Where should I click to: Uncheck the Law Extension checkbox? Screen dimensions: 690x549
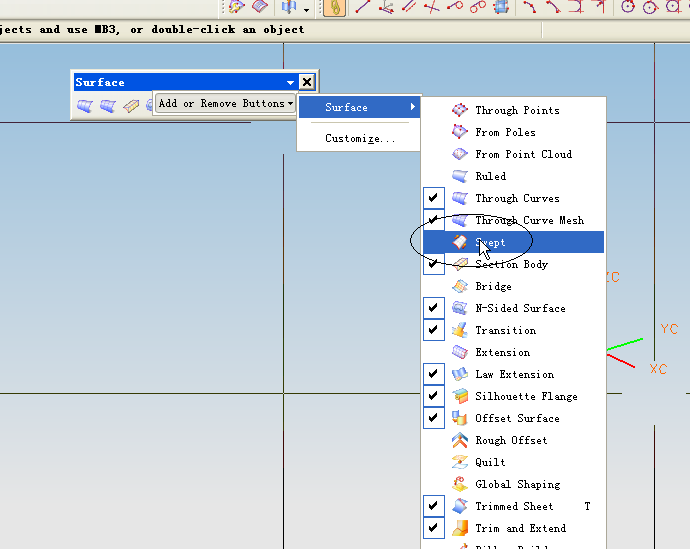[x=433, y=373]
